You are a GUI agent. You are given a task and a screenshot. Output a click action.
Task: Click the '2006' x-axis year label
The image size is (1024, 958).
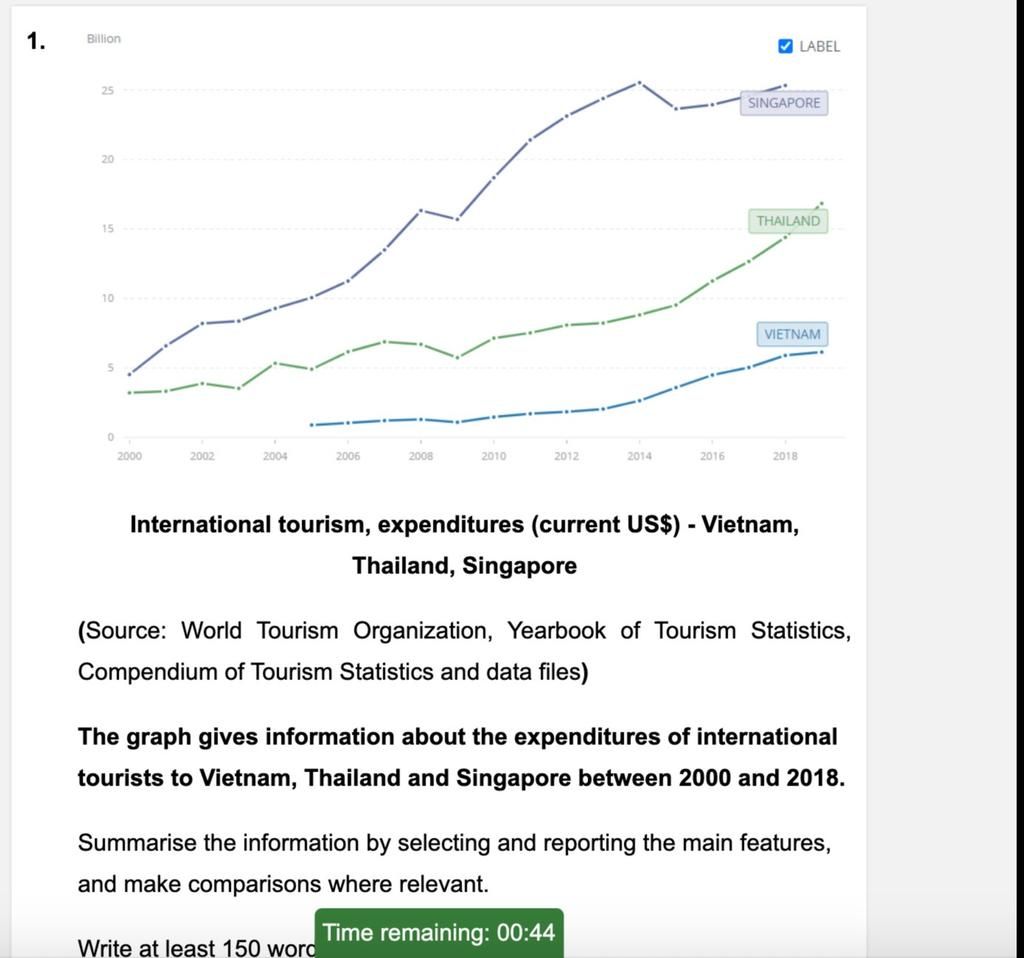click(348, 456)
